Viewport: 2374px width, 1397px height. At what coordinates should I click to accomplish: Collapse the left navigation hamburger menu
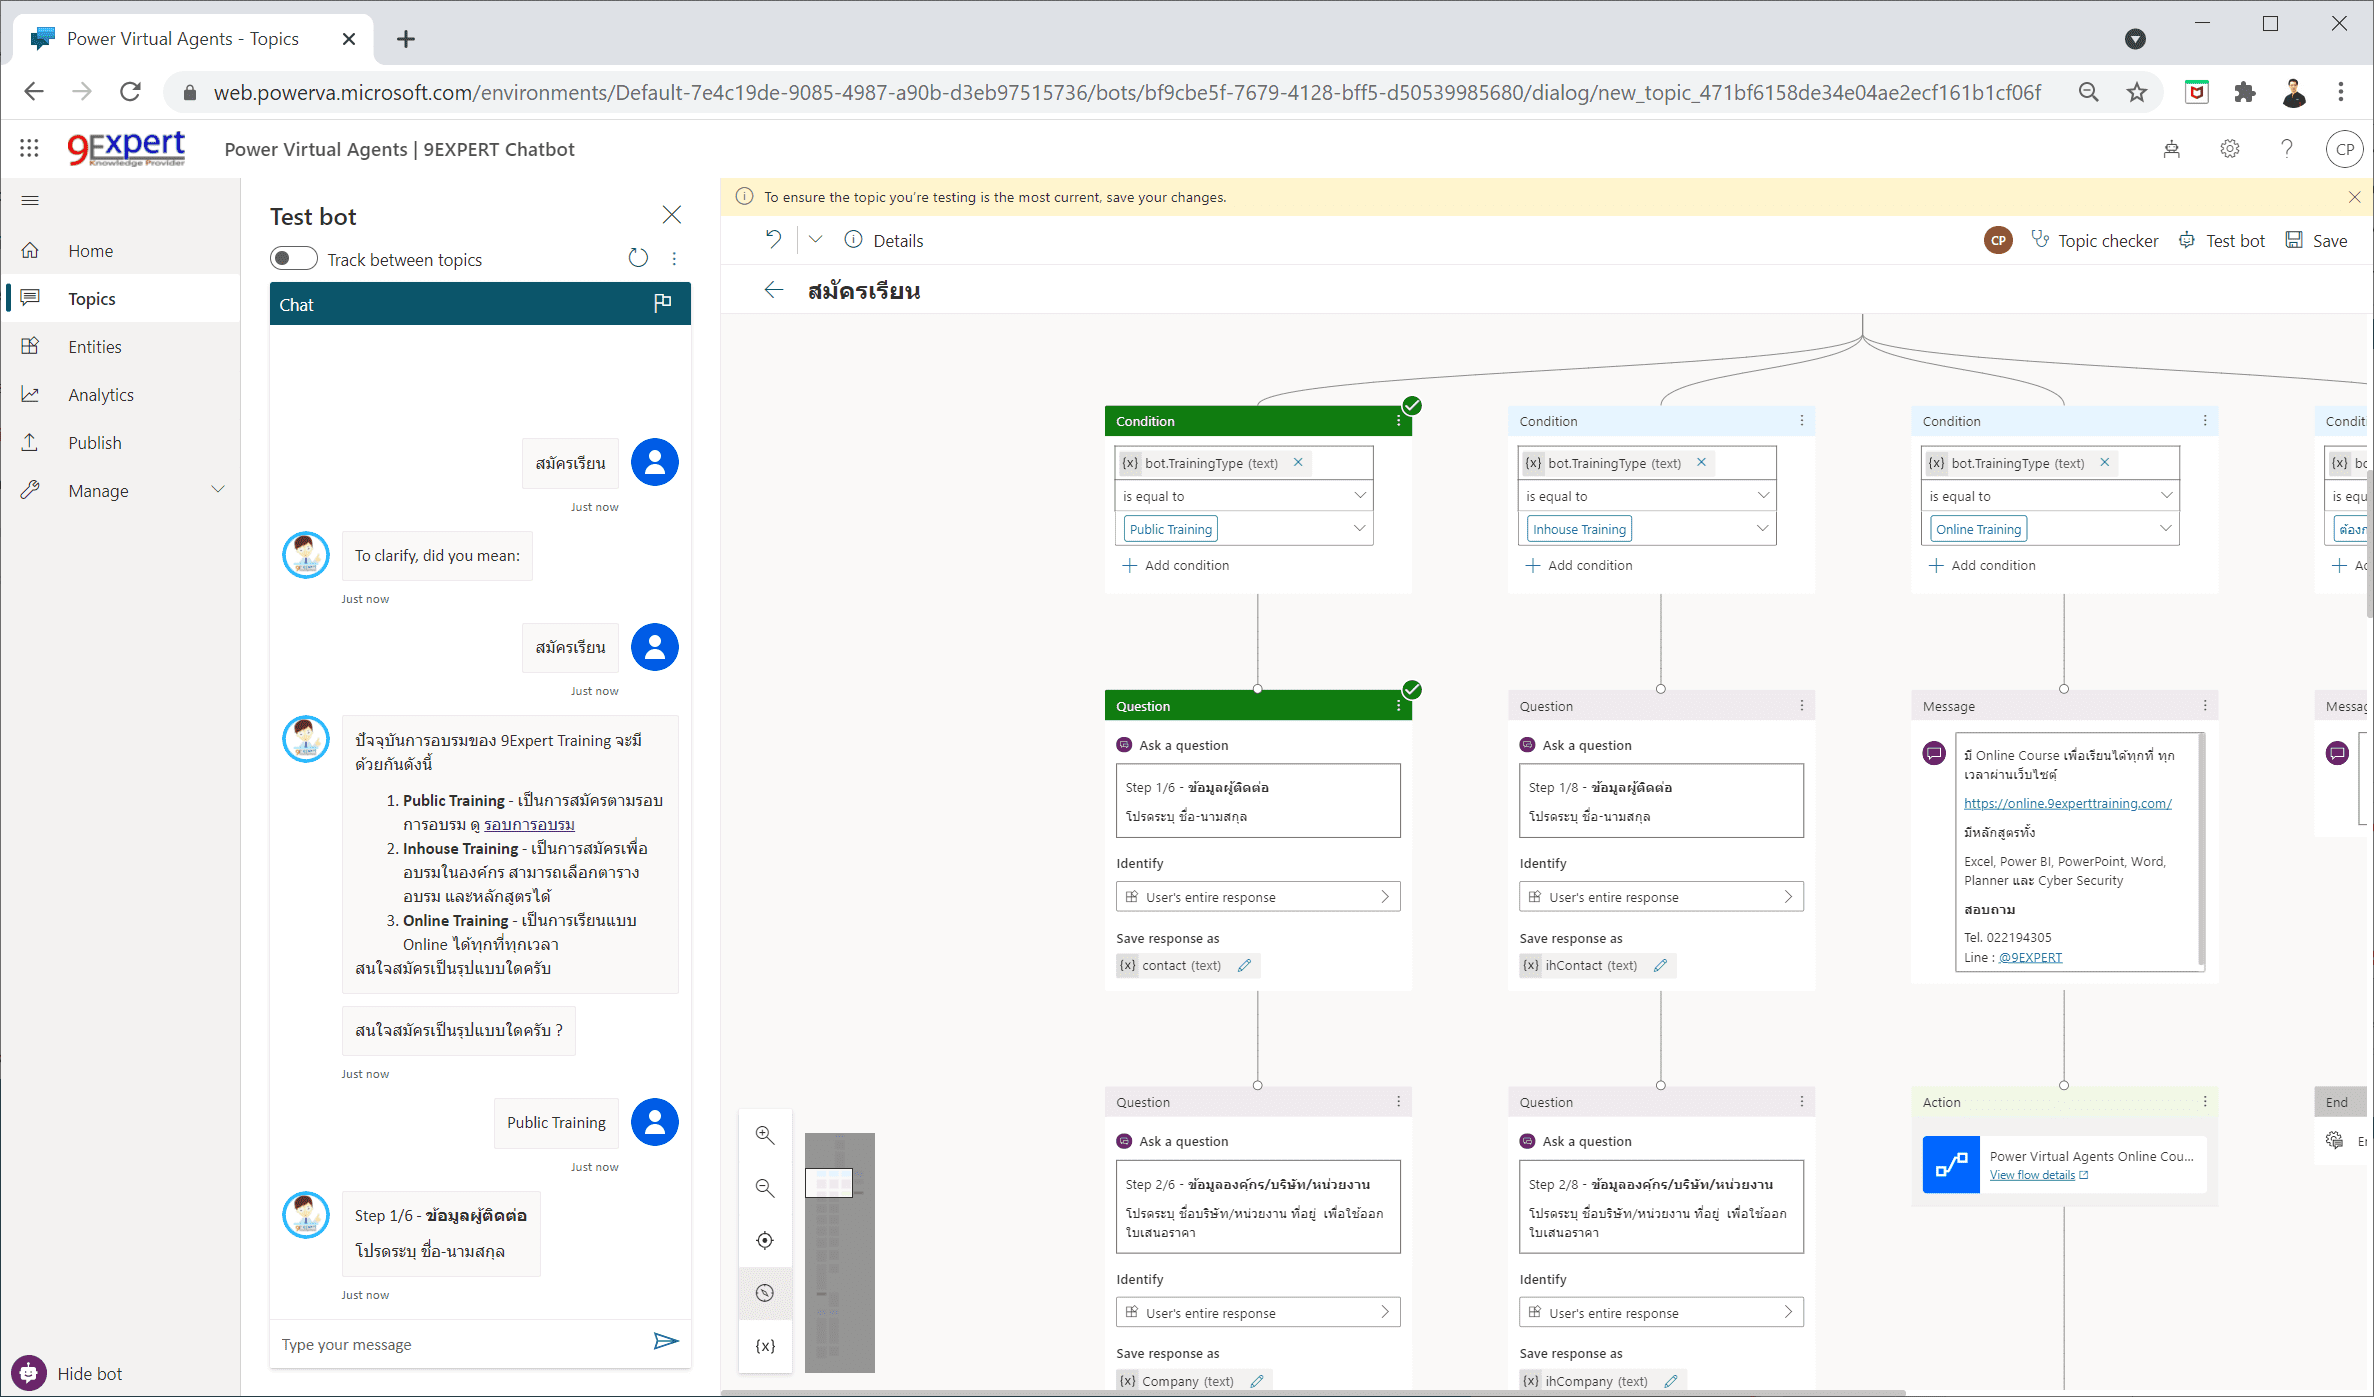click(x=30, y=201)
